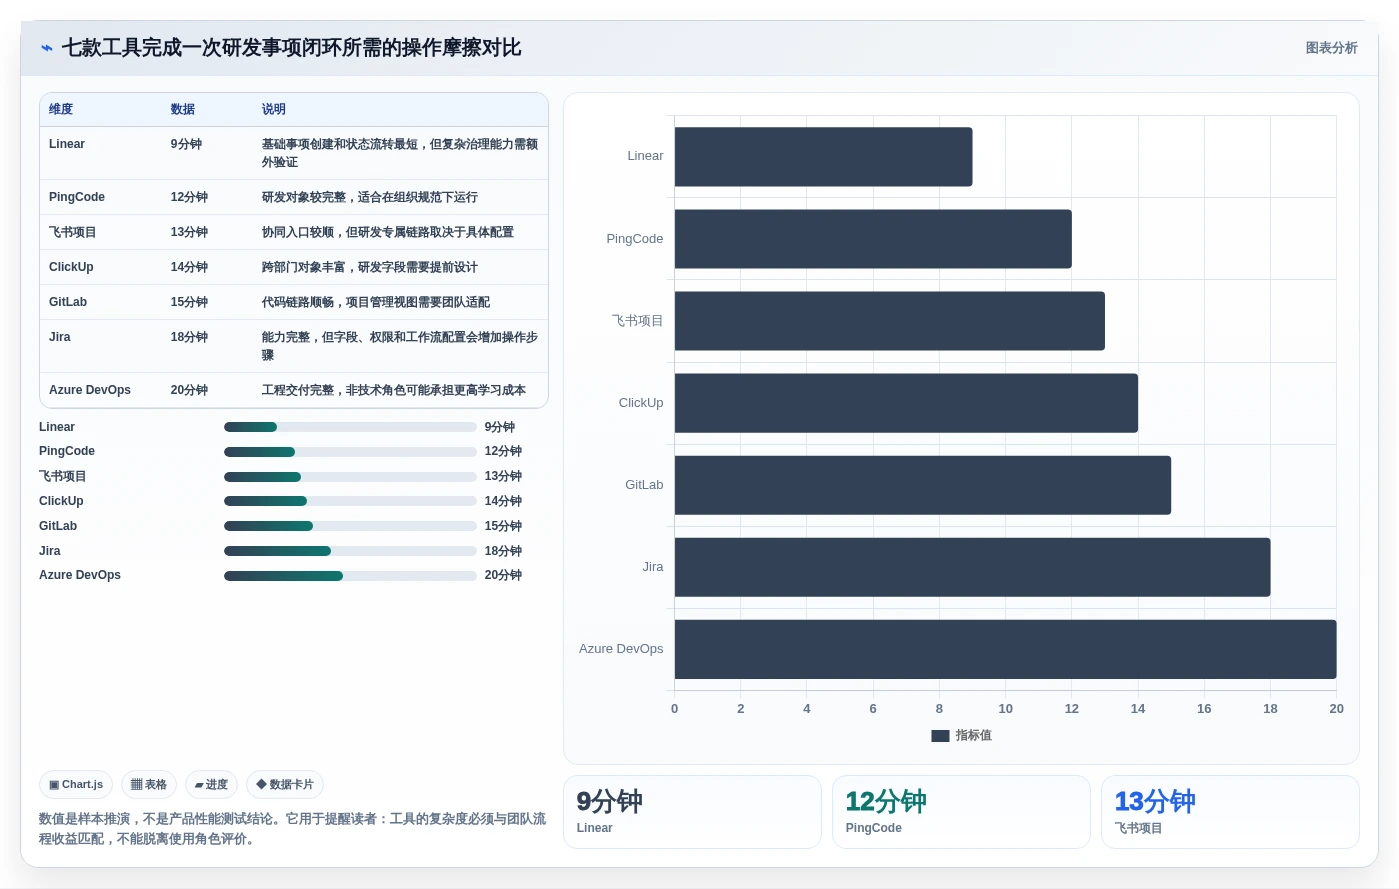This screenshot has height=889, width=1399.
Task: Select the GitLab cell in table
Action: pos(68,302)
